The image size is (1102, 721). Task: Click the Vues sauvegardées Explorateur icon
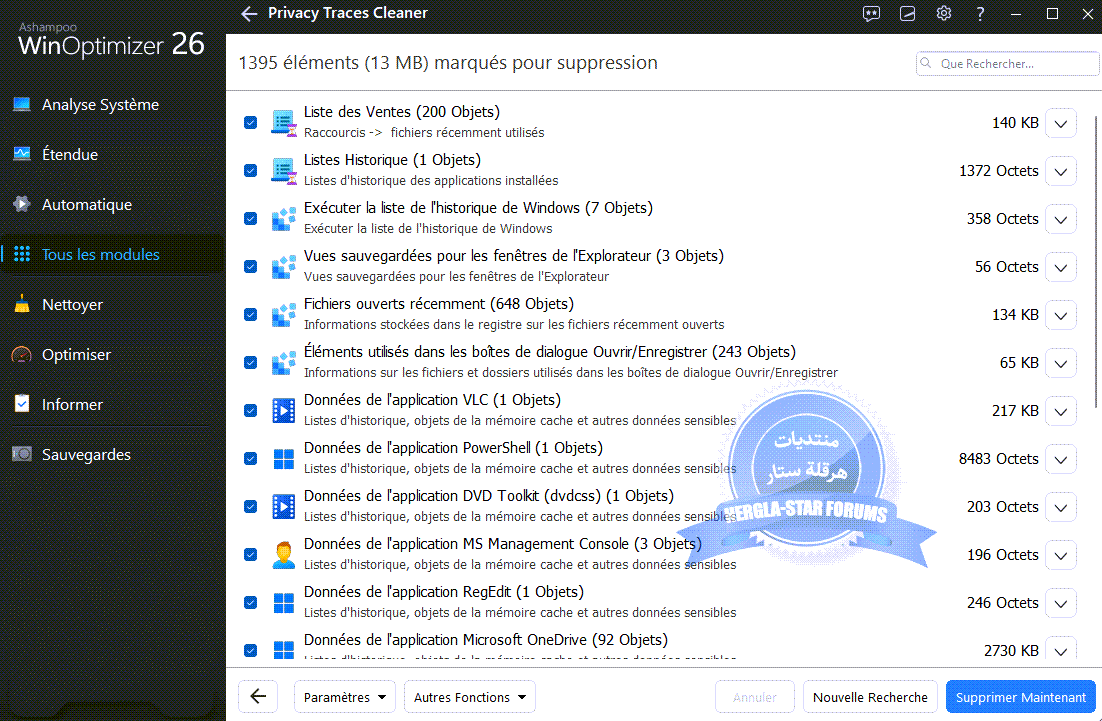tap(283, 267)
